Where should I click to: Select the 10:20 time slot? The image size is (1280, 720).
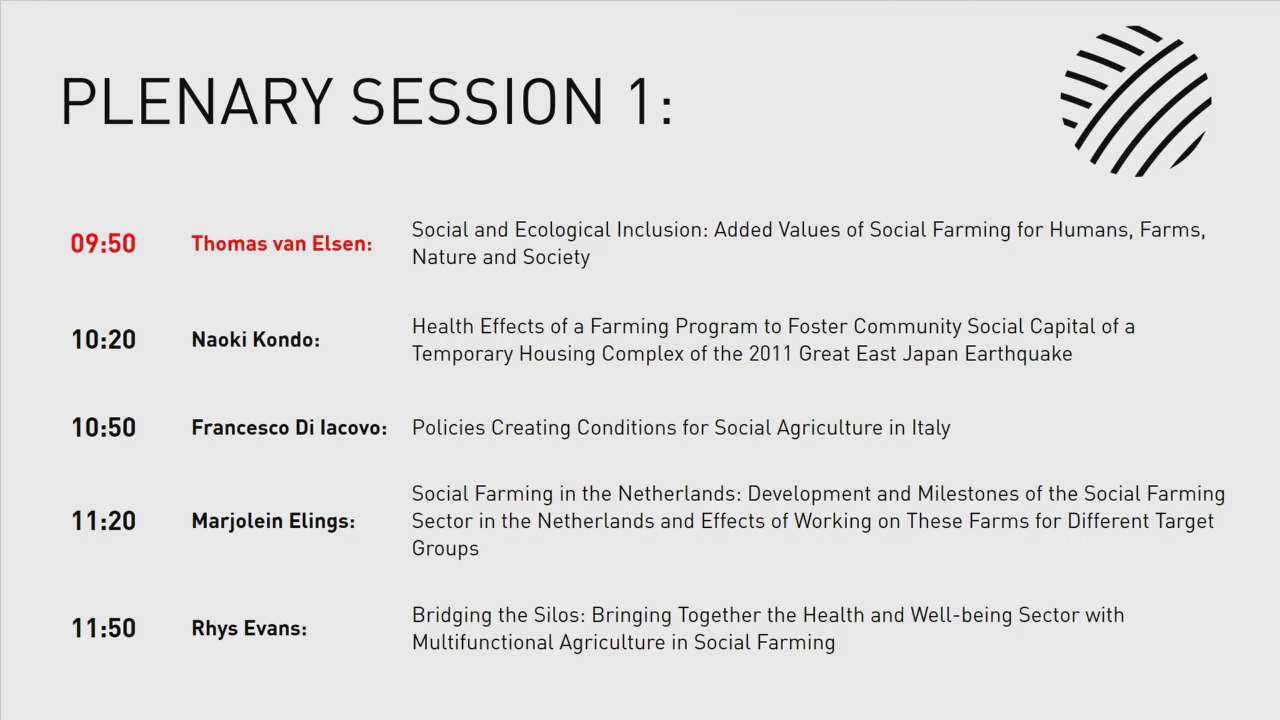coord(103,340)
